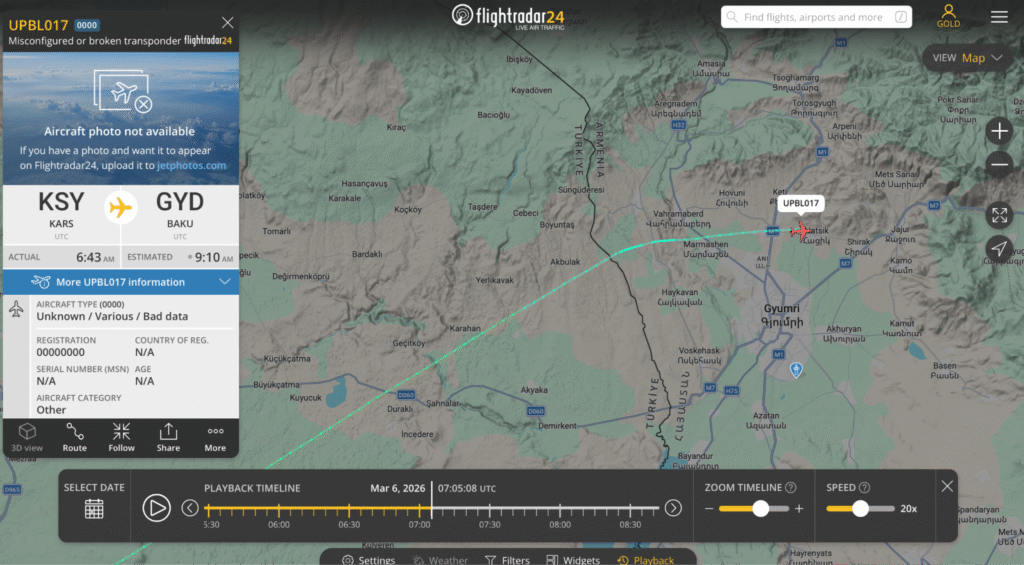Show the Route for UPBL017
Screen dimensions: 1024x565
(74, 438)
